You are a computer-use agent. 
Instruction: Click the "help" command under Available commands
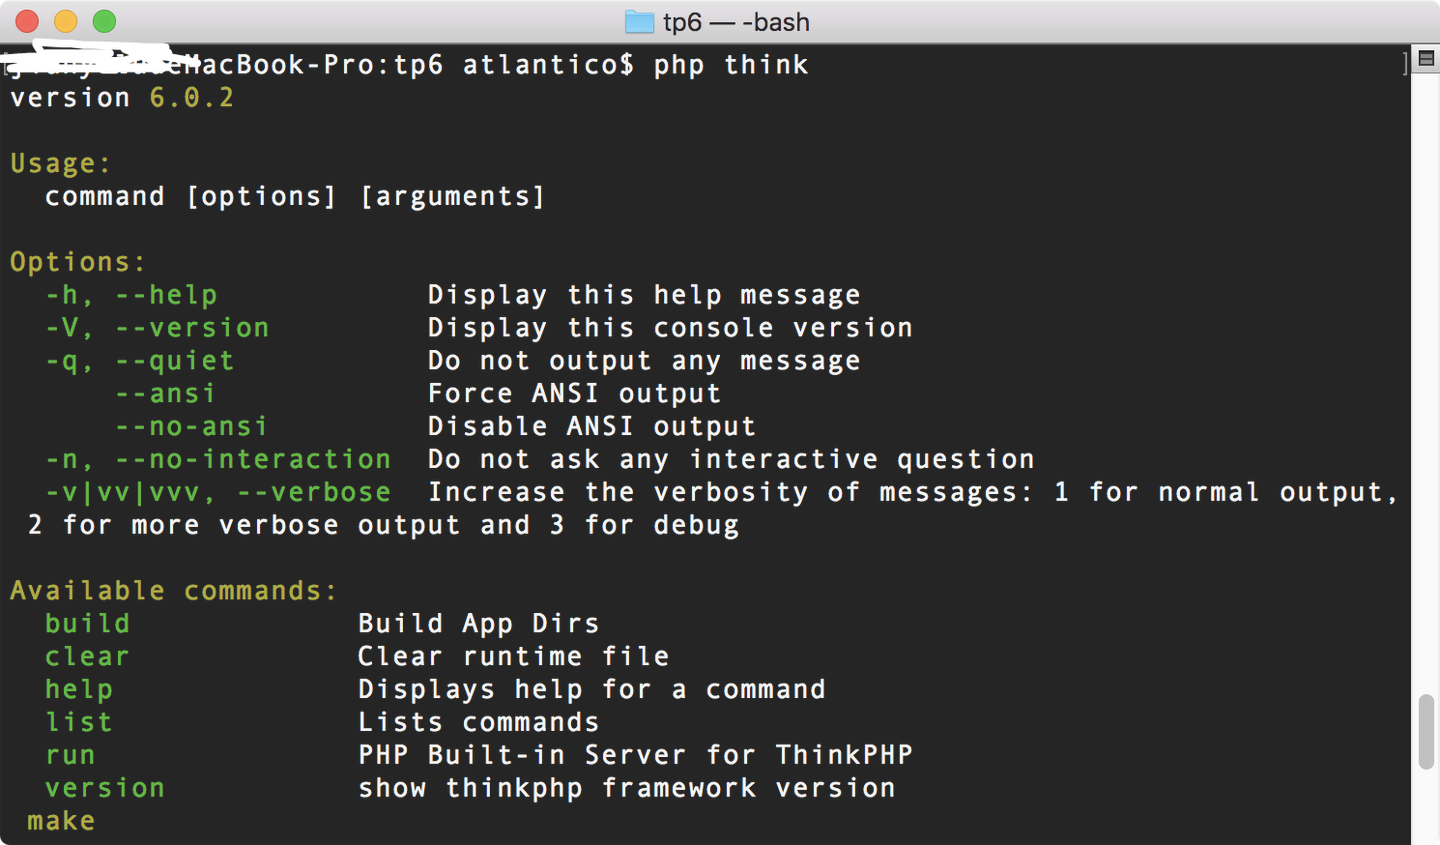click(79, 690)
